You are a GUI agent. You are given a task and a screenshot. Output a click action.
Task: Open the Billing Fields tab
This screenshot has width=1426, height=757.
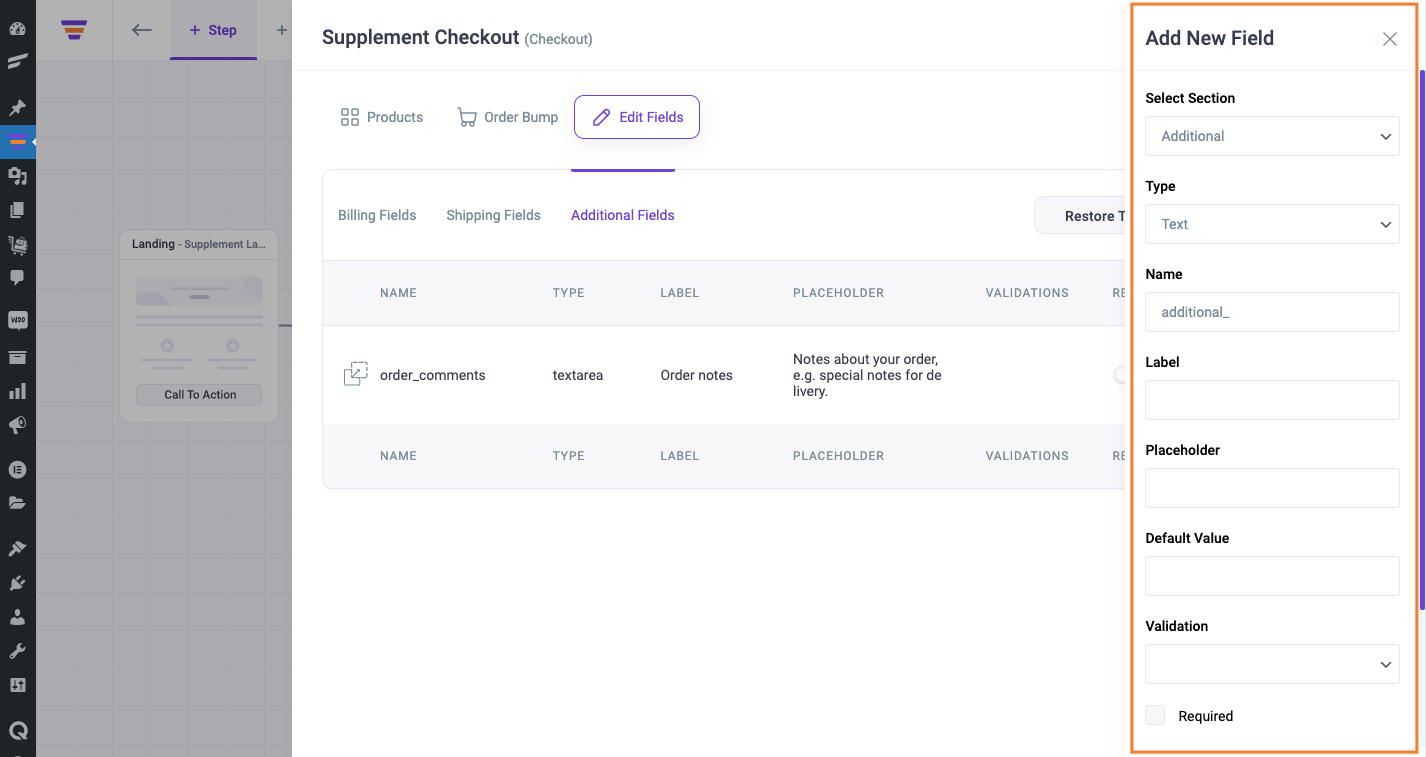pyautogui.click(x=377, y=215)
